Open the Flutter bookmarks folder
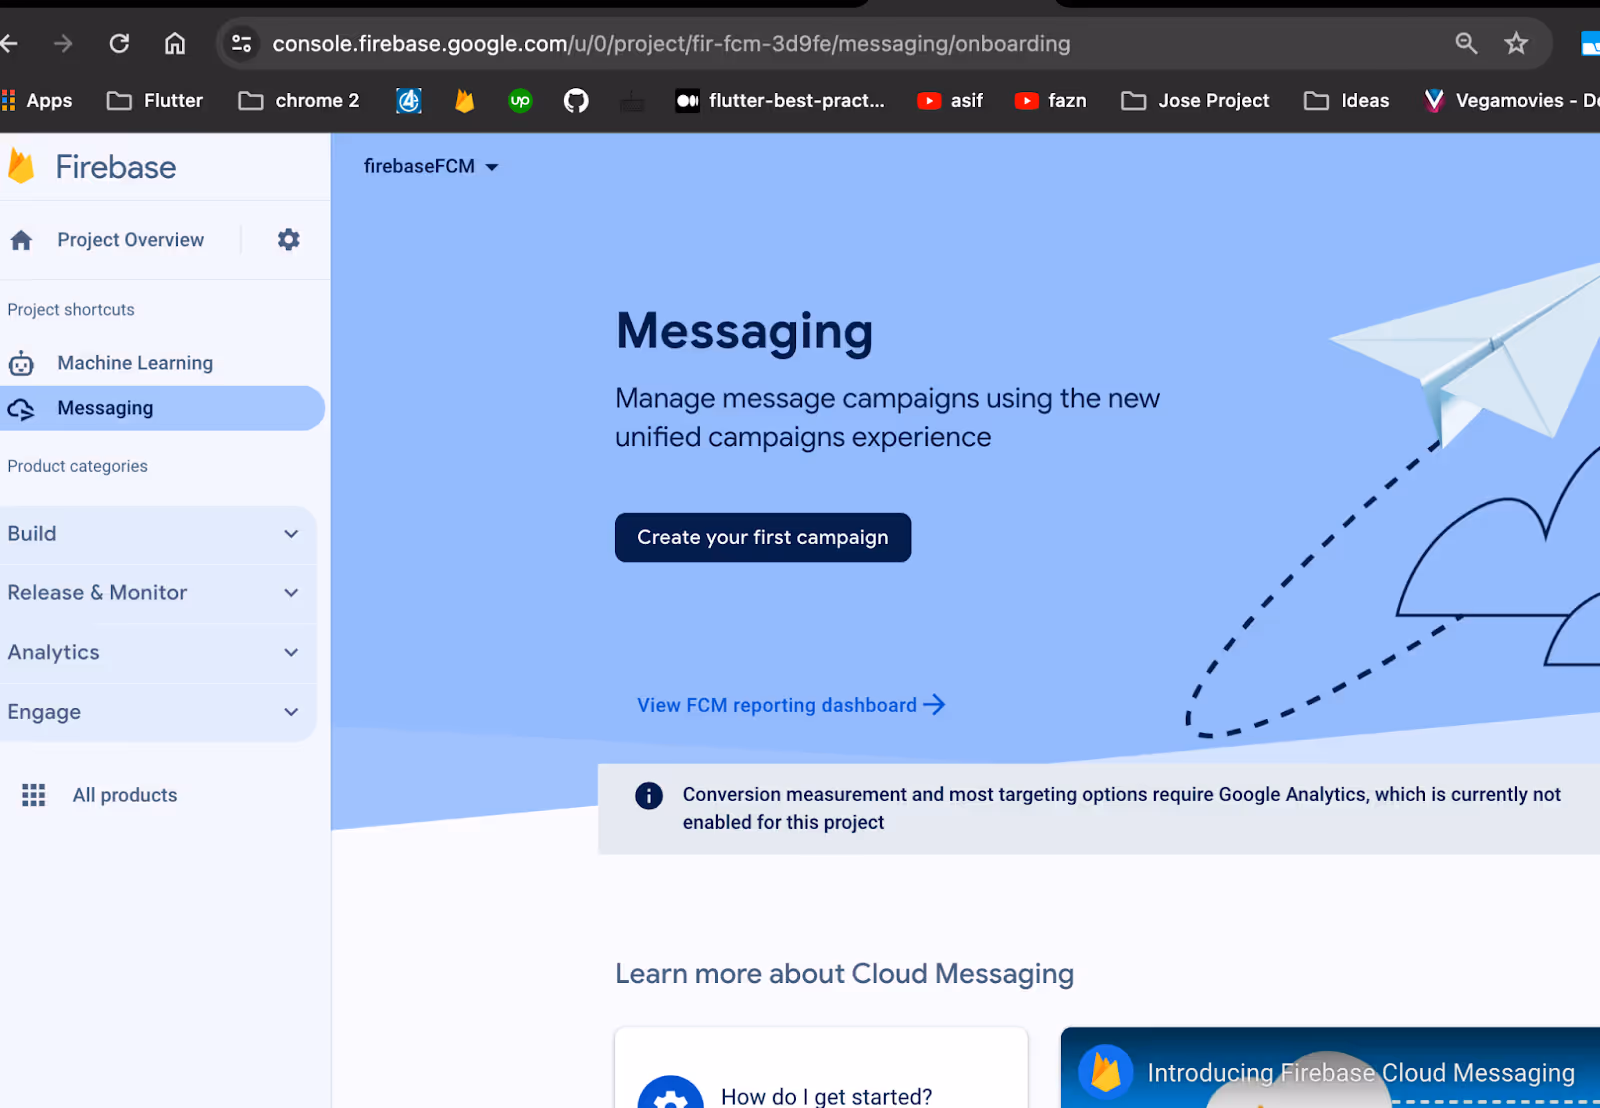1600x1108 pixels. coord(155,100)
